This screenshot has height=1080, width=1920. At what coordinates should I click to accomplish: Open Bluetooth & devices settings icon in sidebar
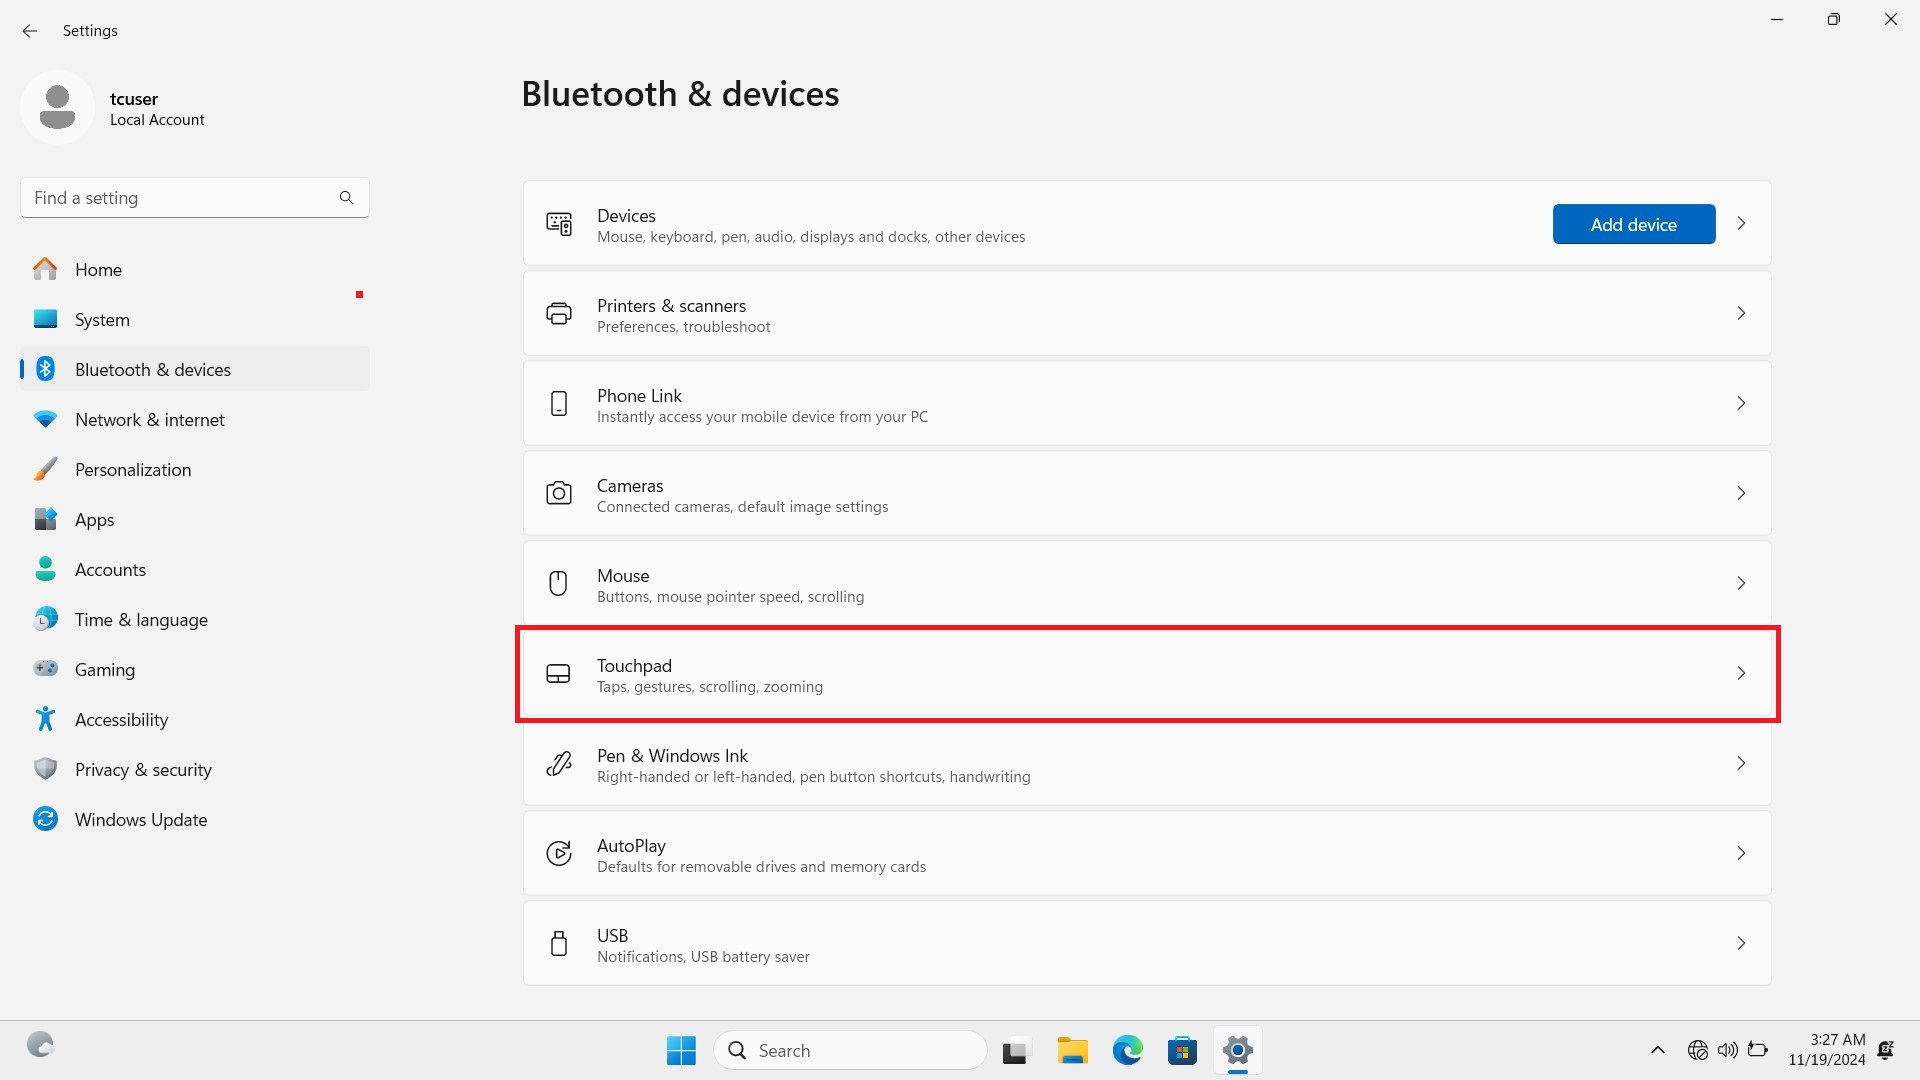click(x=45, y=368)
